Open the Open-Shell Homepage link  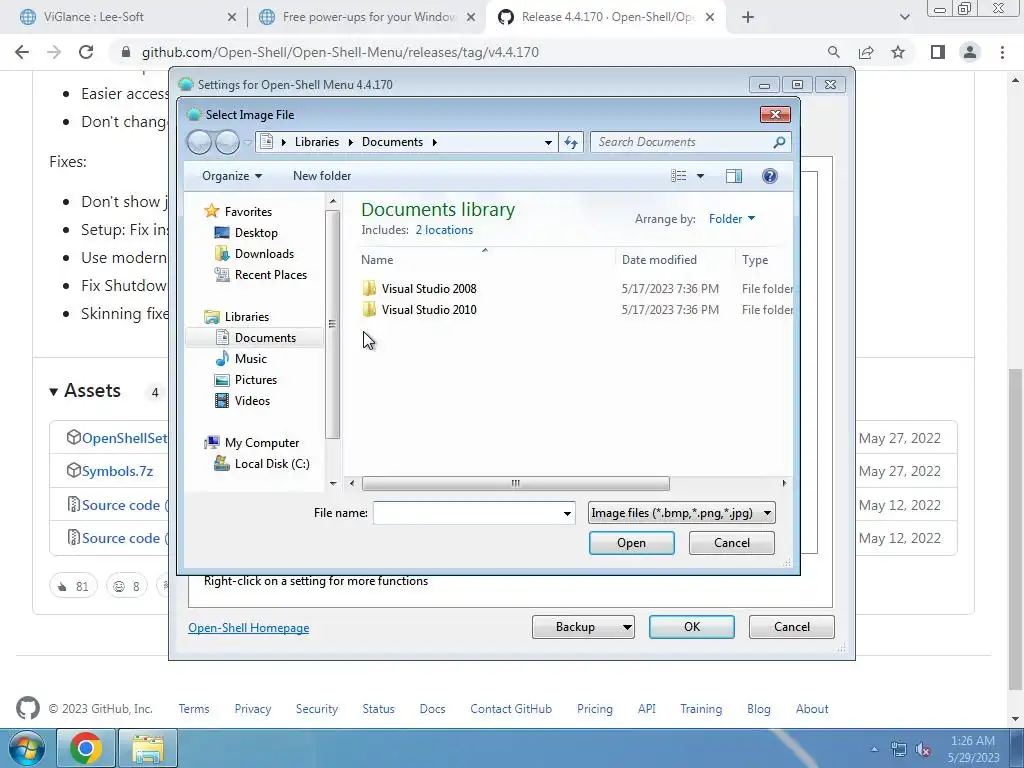click(249, 628)
